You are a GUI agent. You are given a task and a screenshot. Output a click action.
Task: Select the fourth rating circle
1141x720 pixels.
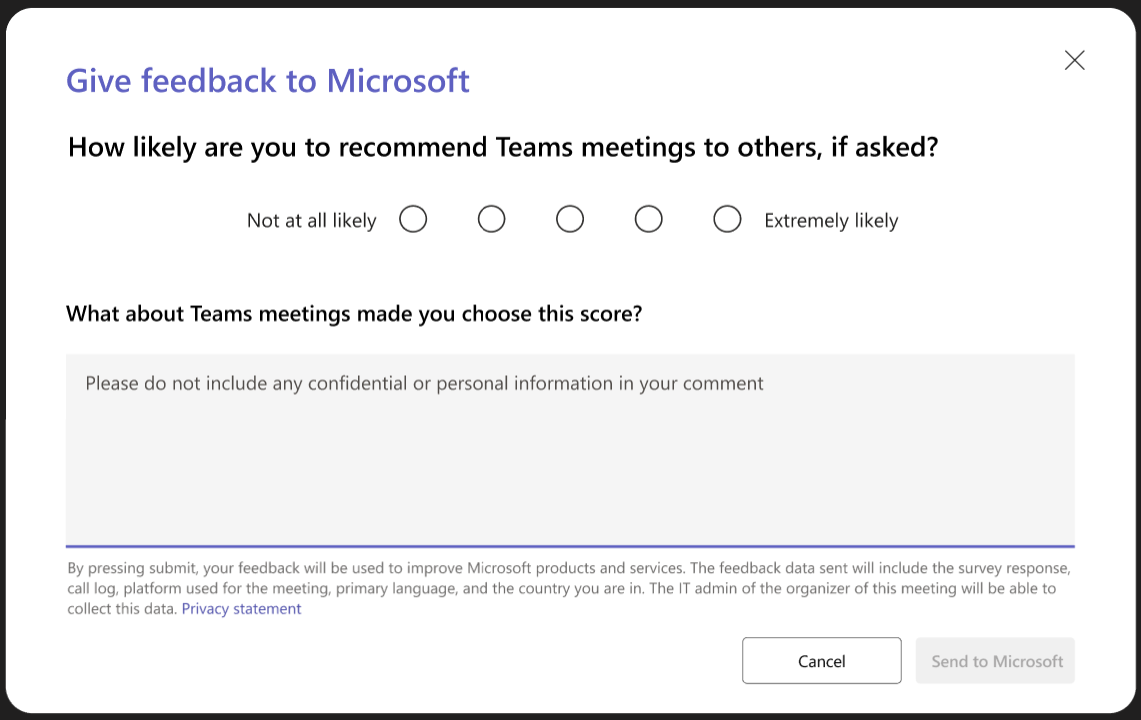click(x=648, y=219)
